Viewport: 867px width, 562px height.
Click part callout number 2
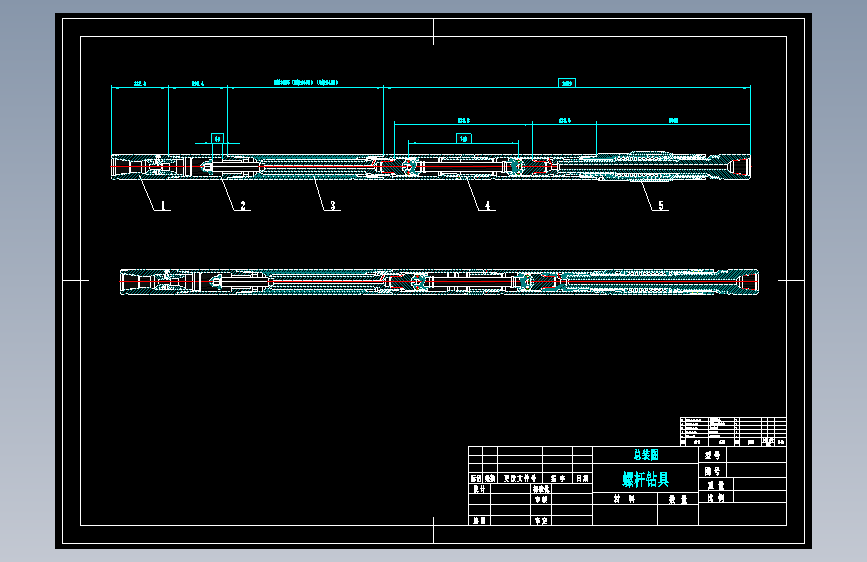pos(243,206)
